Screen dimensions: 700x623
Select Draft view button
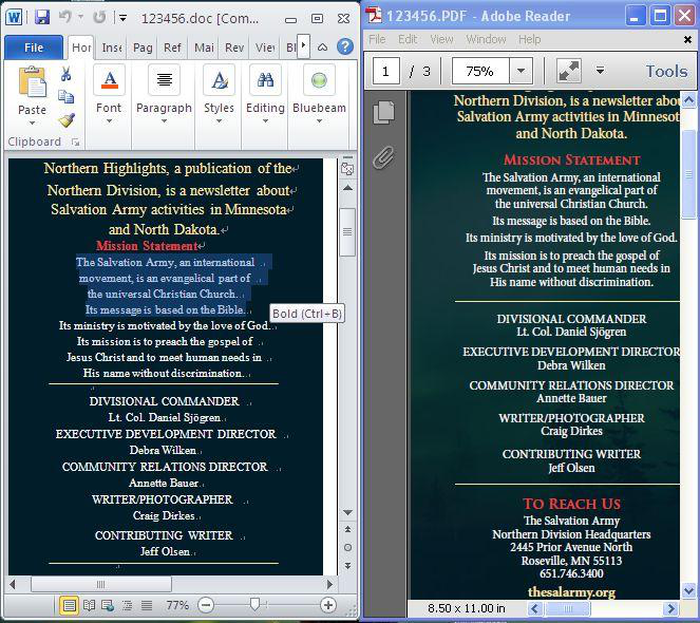tap(146, 606)
